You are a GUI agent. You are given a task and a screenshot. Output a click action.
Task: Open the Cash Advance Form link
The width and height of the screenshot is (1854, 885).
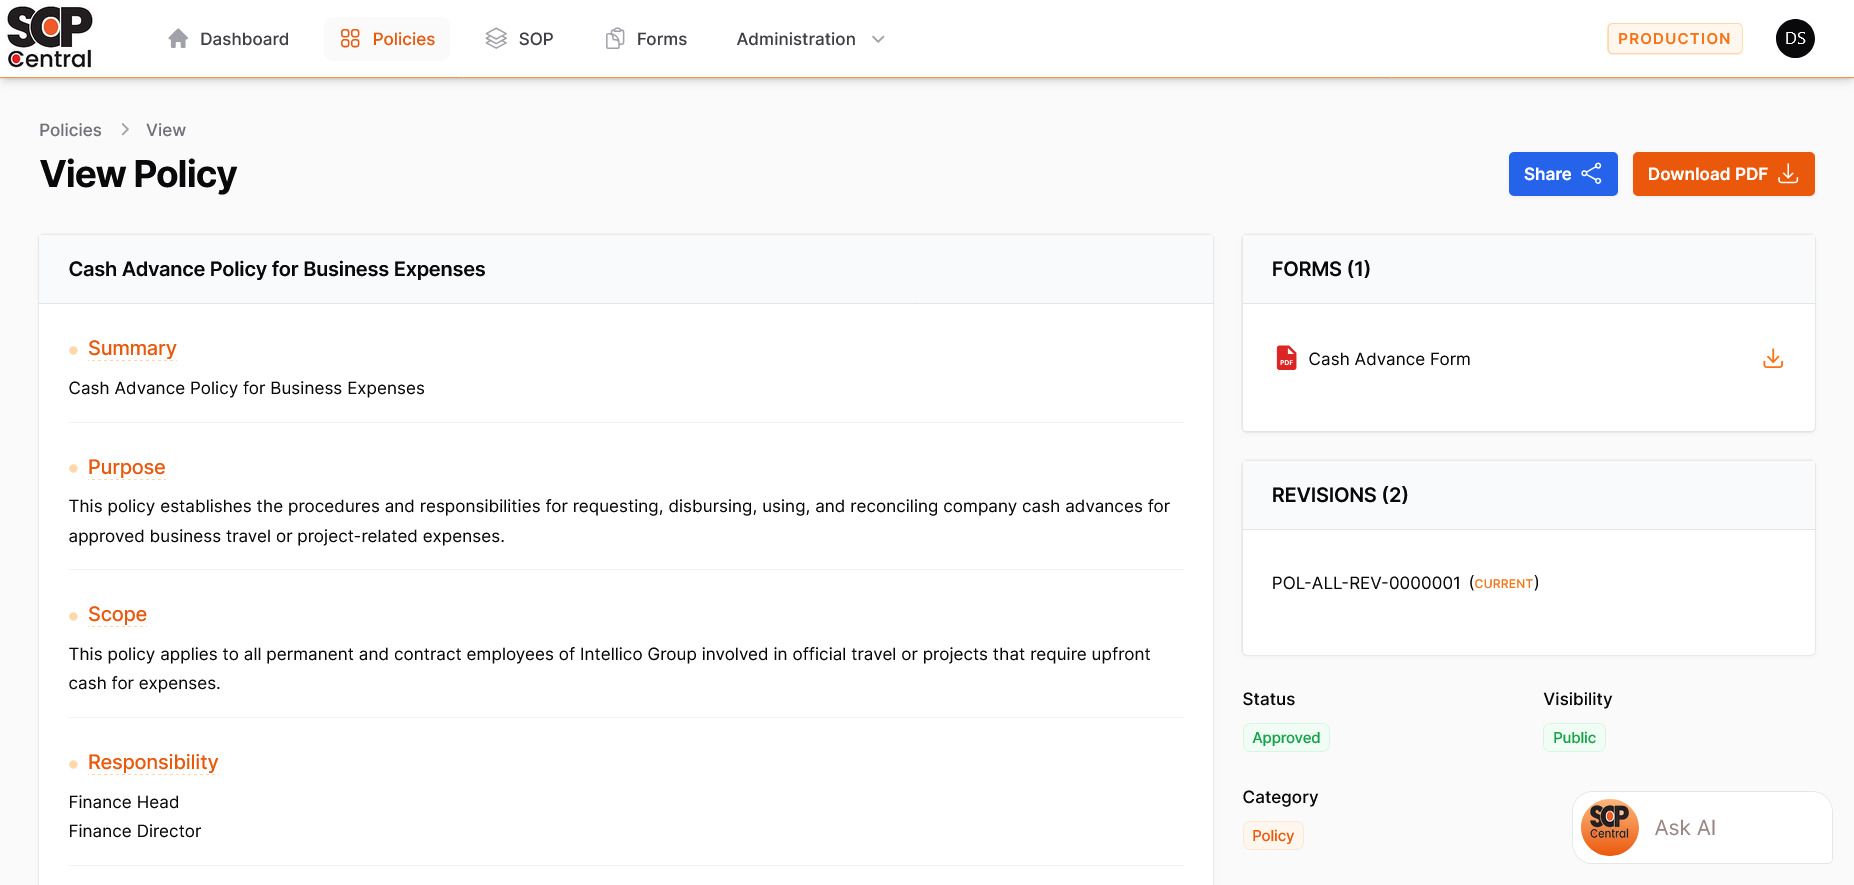pos(1389,359)
